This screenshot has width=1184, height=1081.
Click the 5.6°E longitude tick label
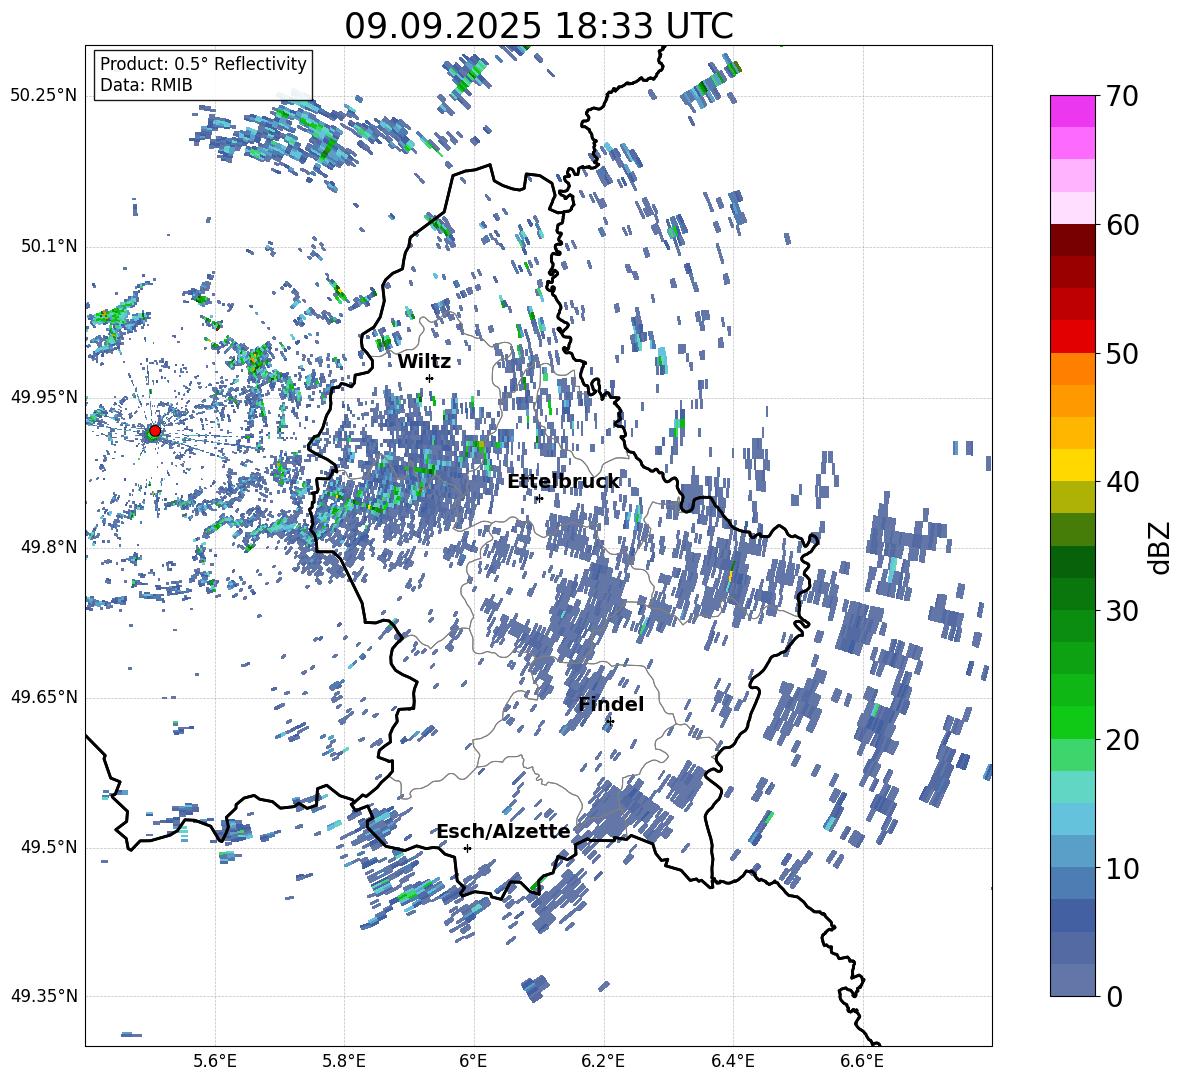pyautogui.click(x=215, y=1061)
